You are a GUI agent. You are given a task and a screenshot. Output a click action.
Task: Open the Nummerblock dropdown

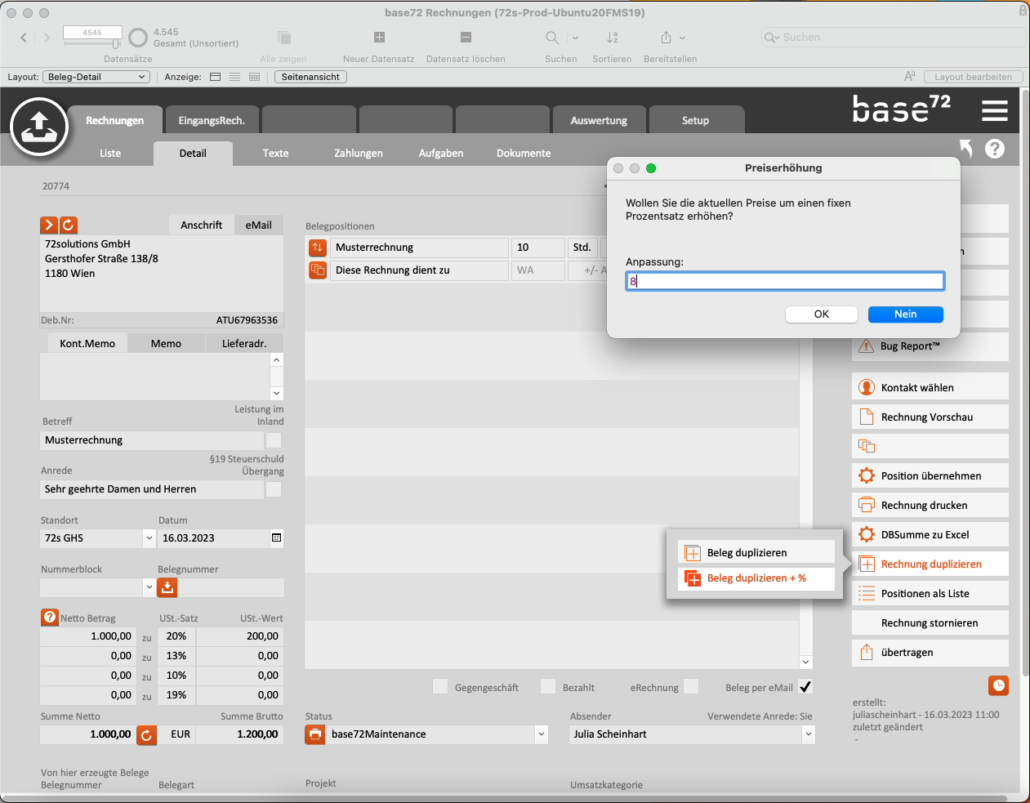(149, 587)
